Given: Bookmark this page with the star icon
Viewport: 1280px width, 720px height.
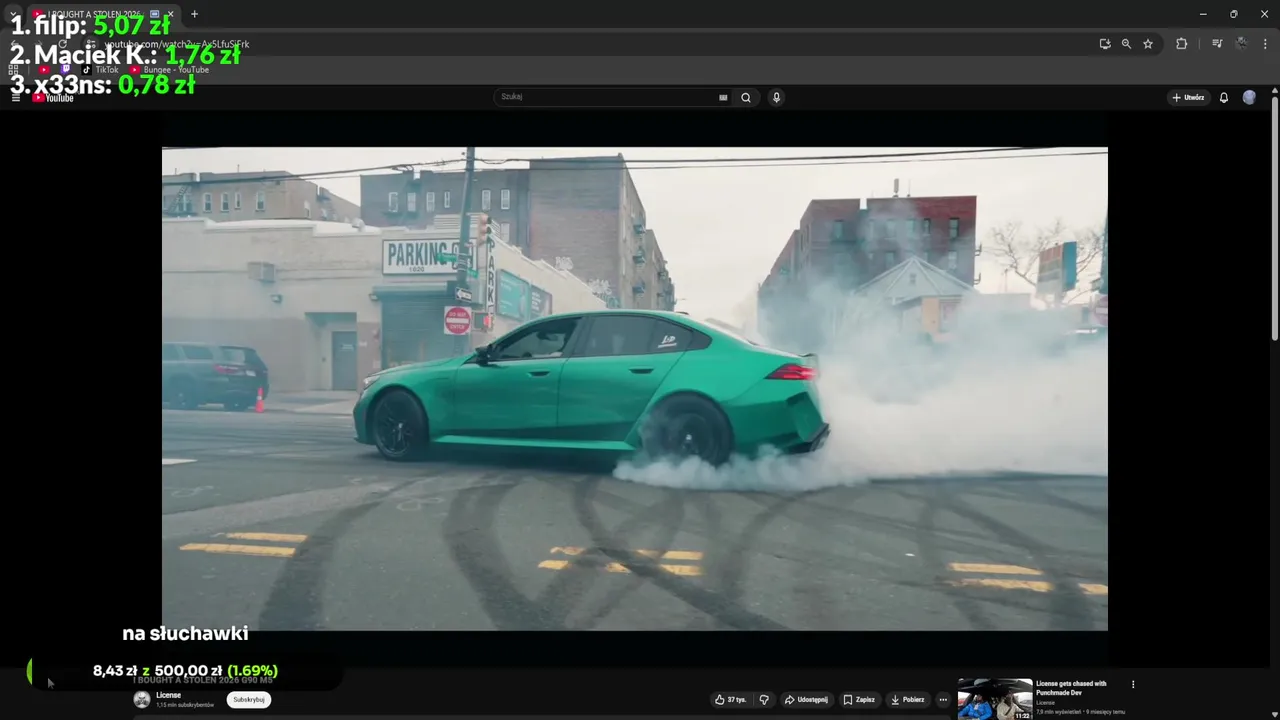Looking at the screenshot, I should [1148, 44].
